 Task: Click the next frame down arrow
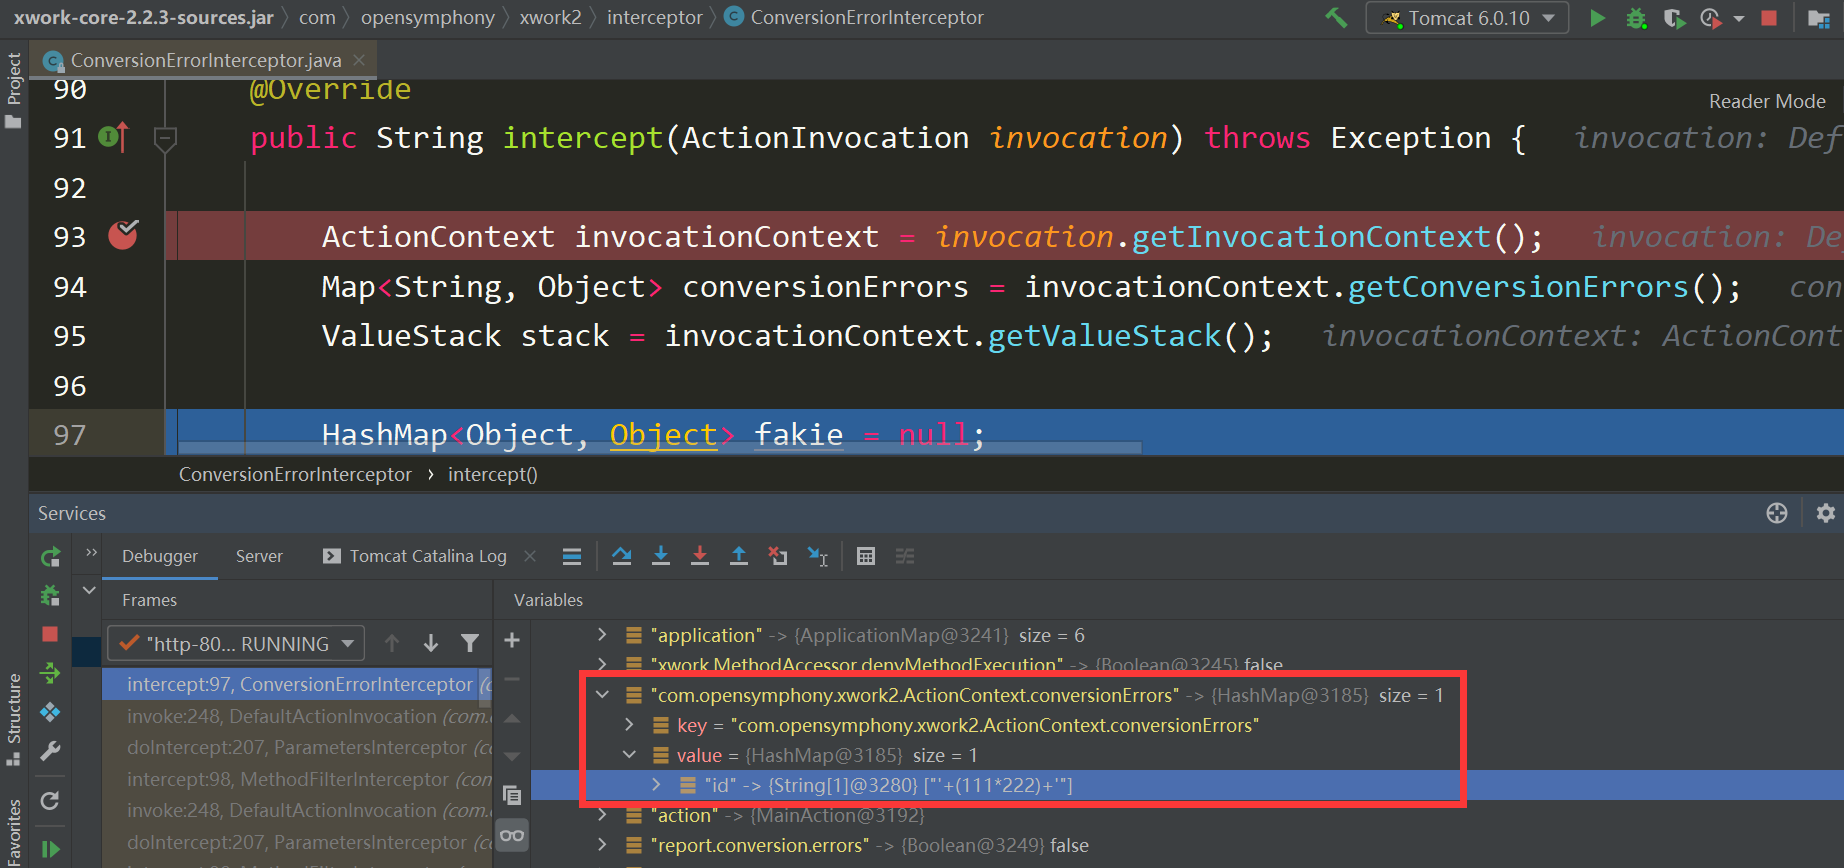(x=431, y=643)
